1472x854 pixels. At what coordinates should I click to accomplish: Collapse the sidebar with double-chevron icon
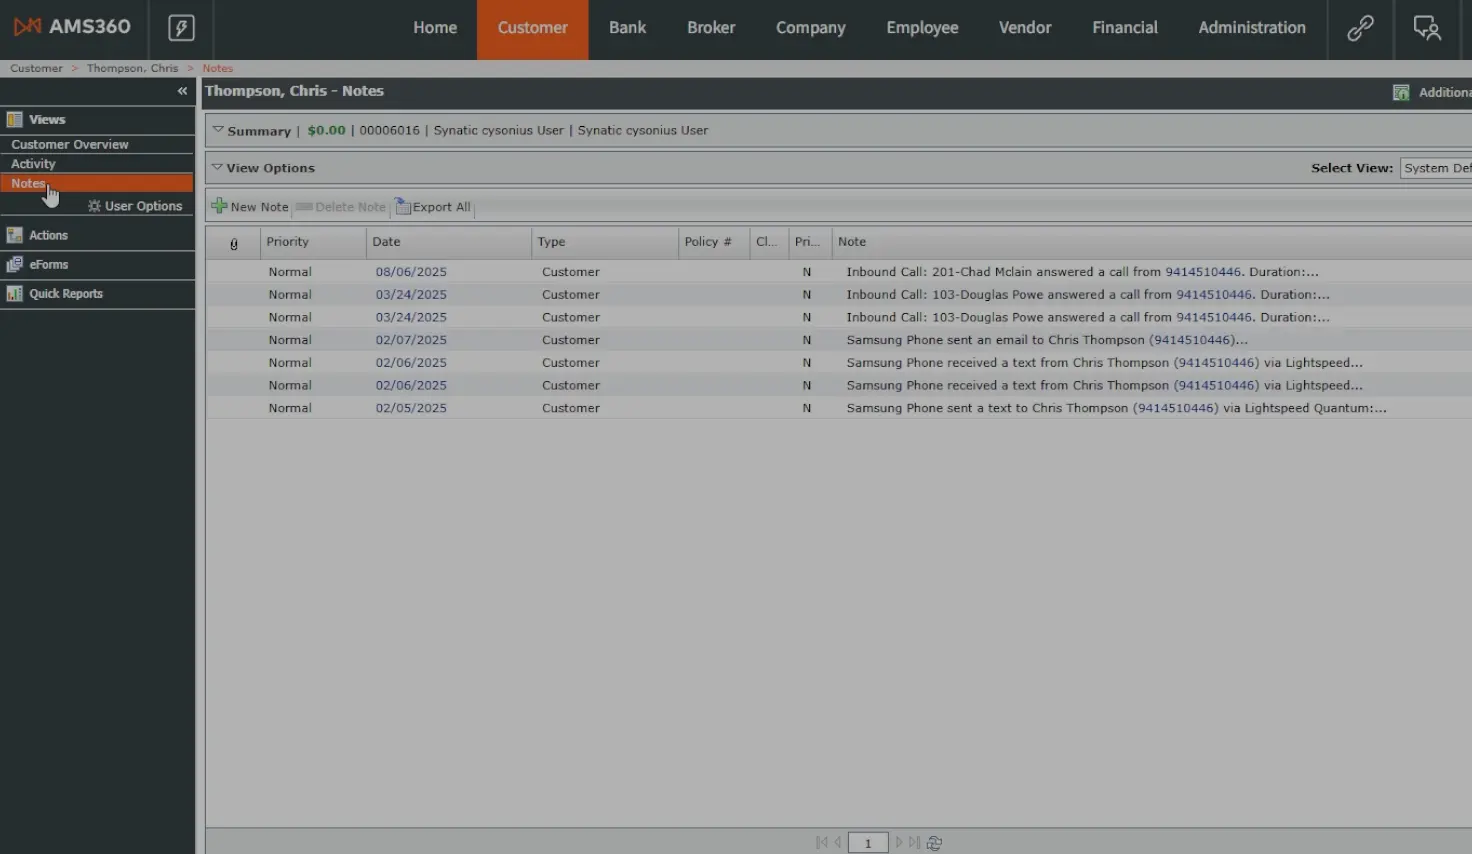pyautogui.click(x=182, y=91)
